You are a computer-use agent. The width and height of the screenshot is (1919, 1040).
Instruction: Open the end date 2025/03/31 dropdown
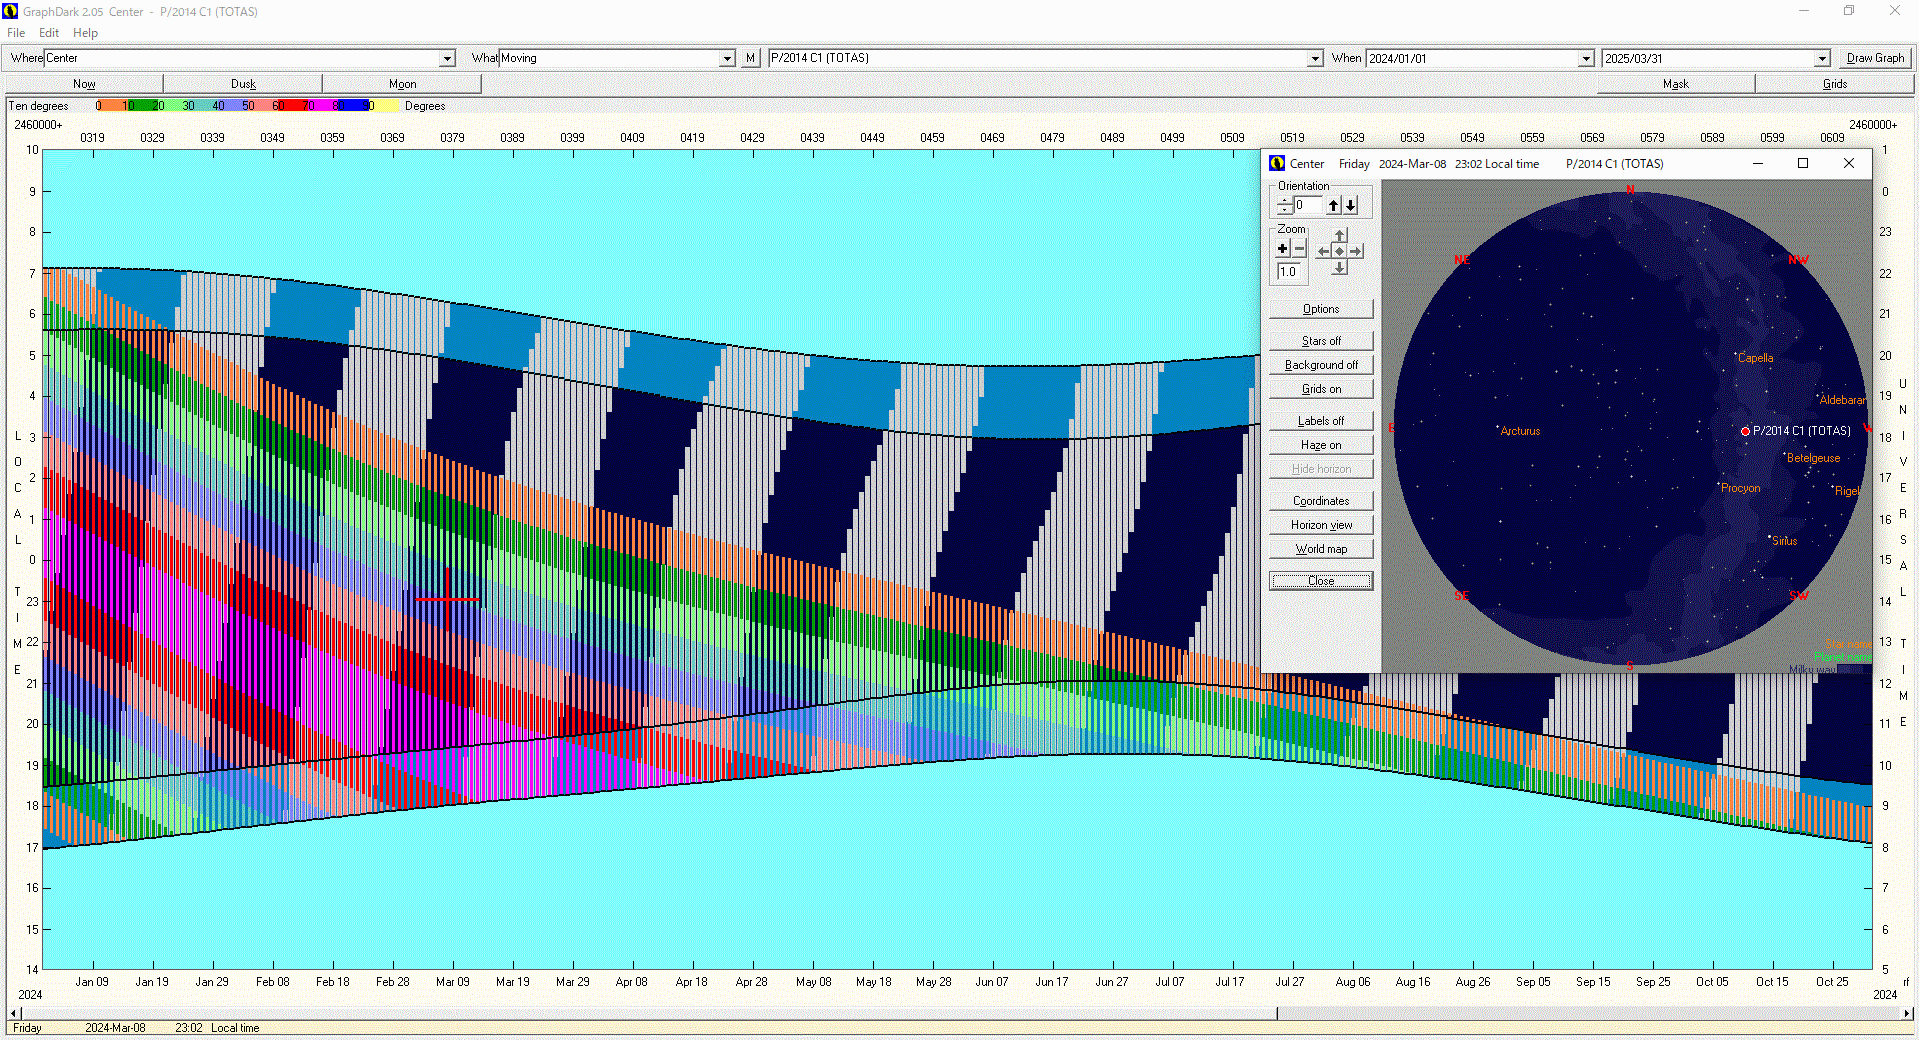1822,59
